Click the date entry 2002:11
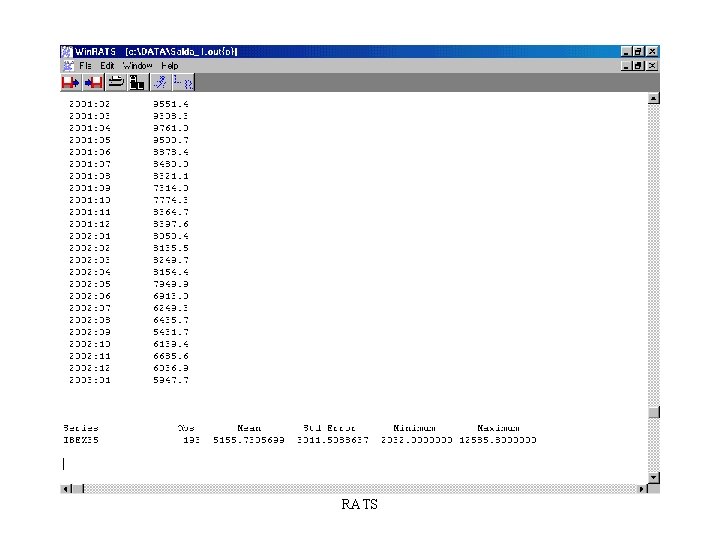The width and height of the screenshot is (720, 540). pyautogui.click(x=90, y=356)
